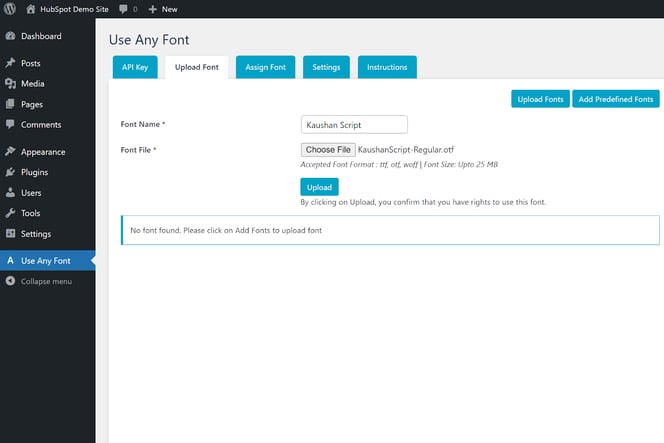Open Settings in the sidebar menu
The width and height of the screenshot is (664, 443).
tap(36, 234)
